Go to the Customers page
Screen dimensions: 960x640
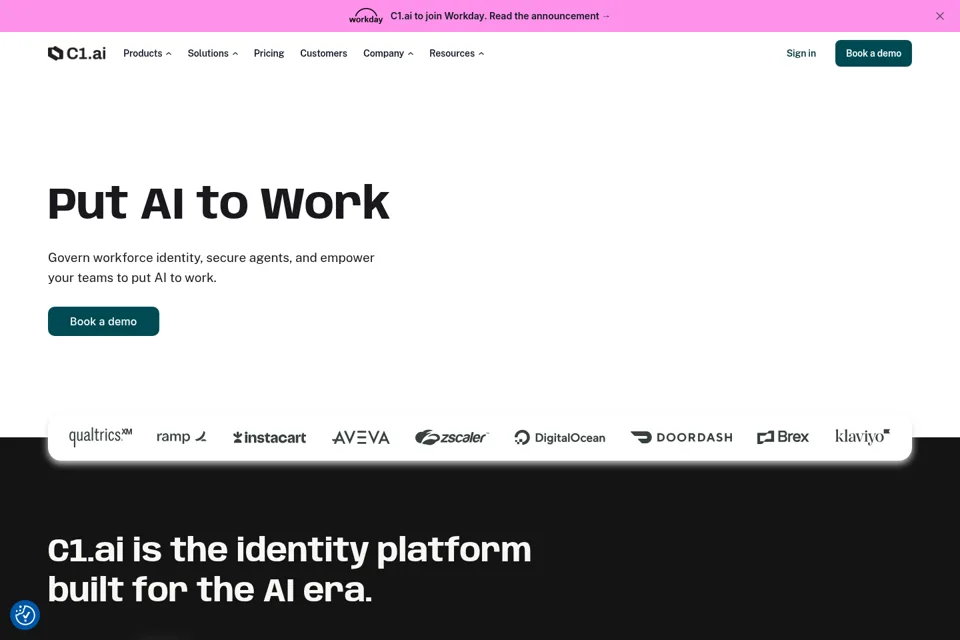click(x=323, y=53)
